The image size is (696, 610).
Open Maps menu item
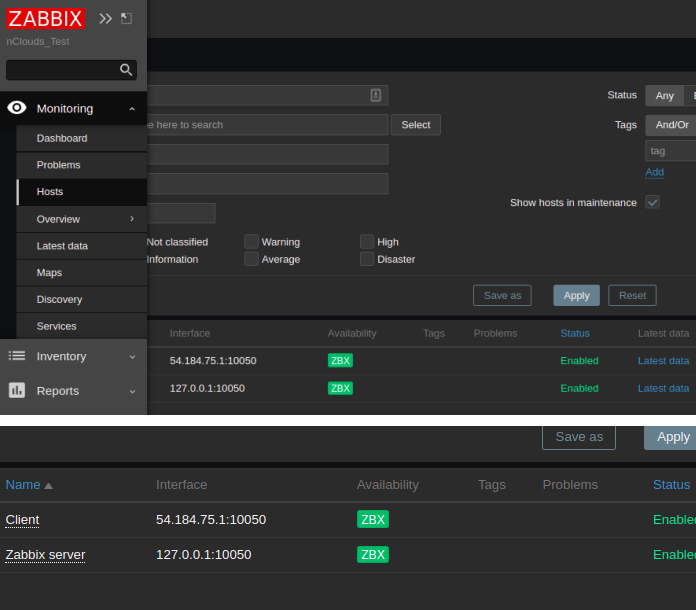(82, 273)
